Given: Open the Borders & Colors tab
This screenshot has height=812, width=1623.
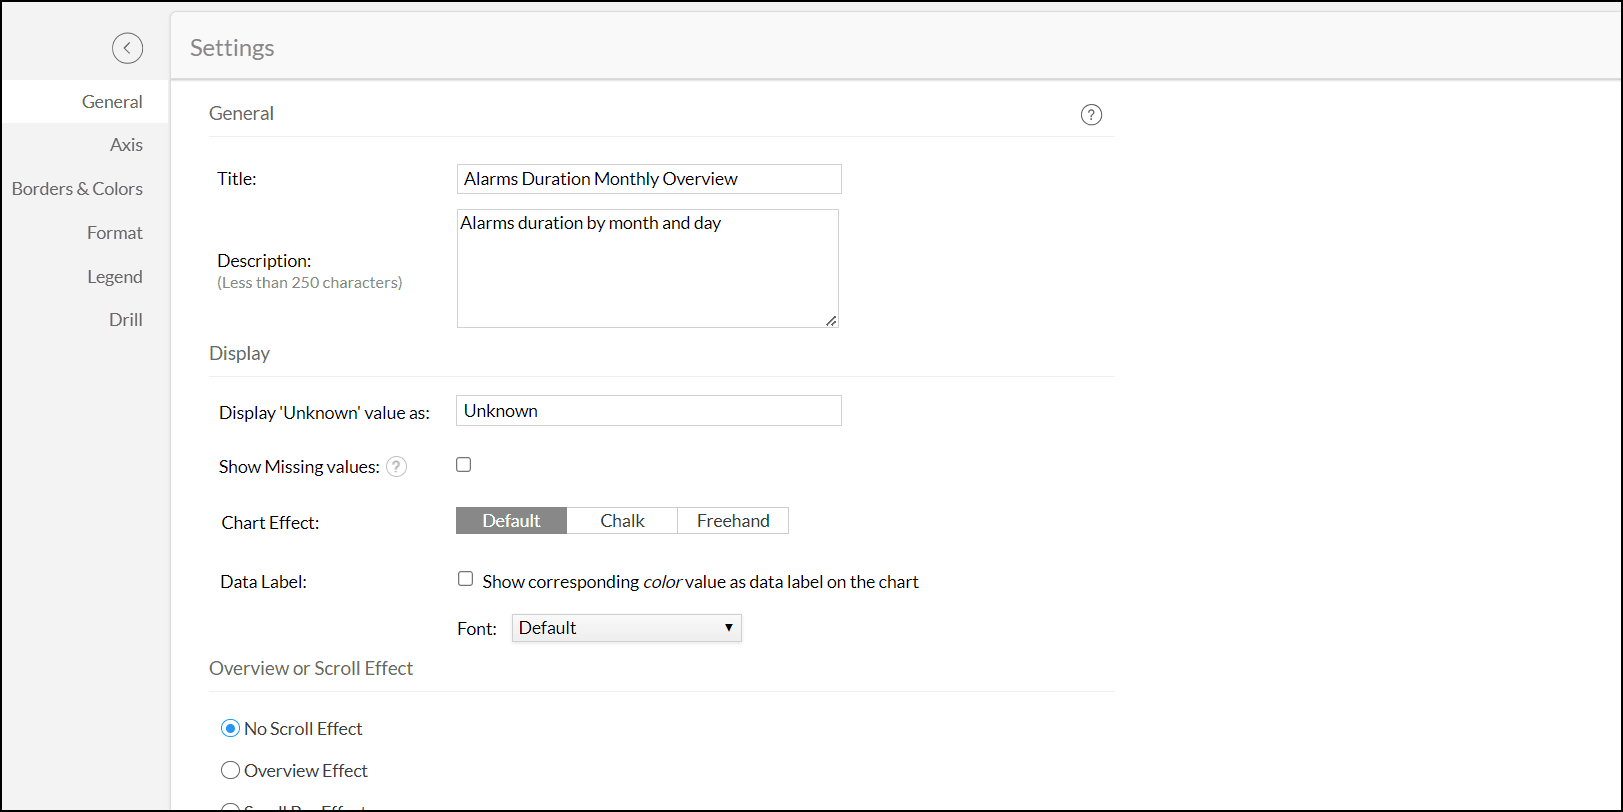Looking at the screenshot, I should 77,189.
